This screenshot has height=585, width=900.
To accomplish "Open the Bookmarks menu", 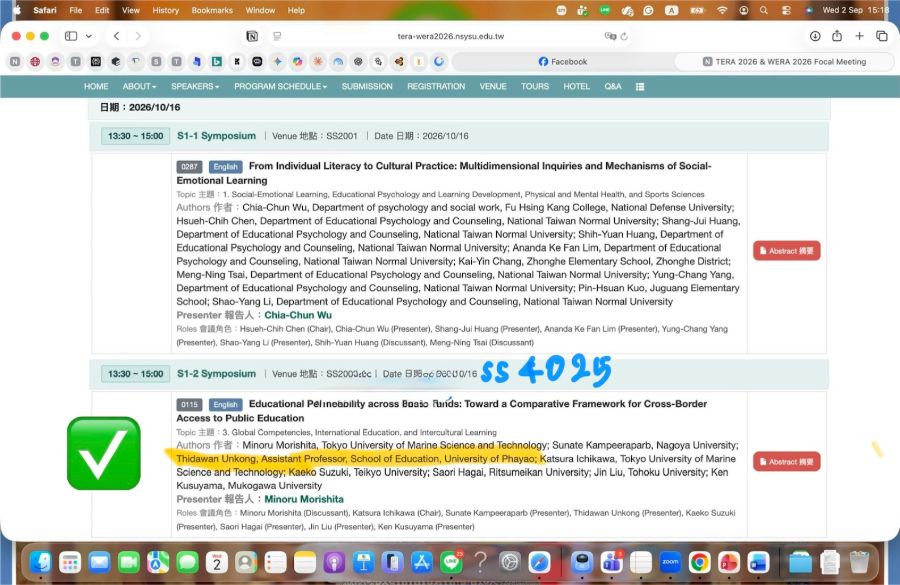I will 212,10.
